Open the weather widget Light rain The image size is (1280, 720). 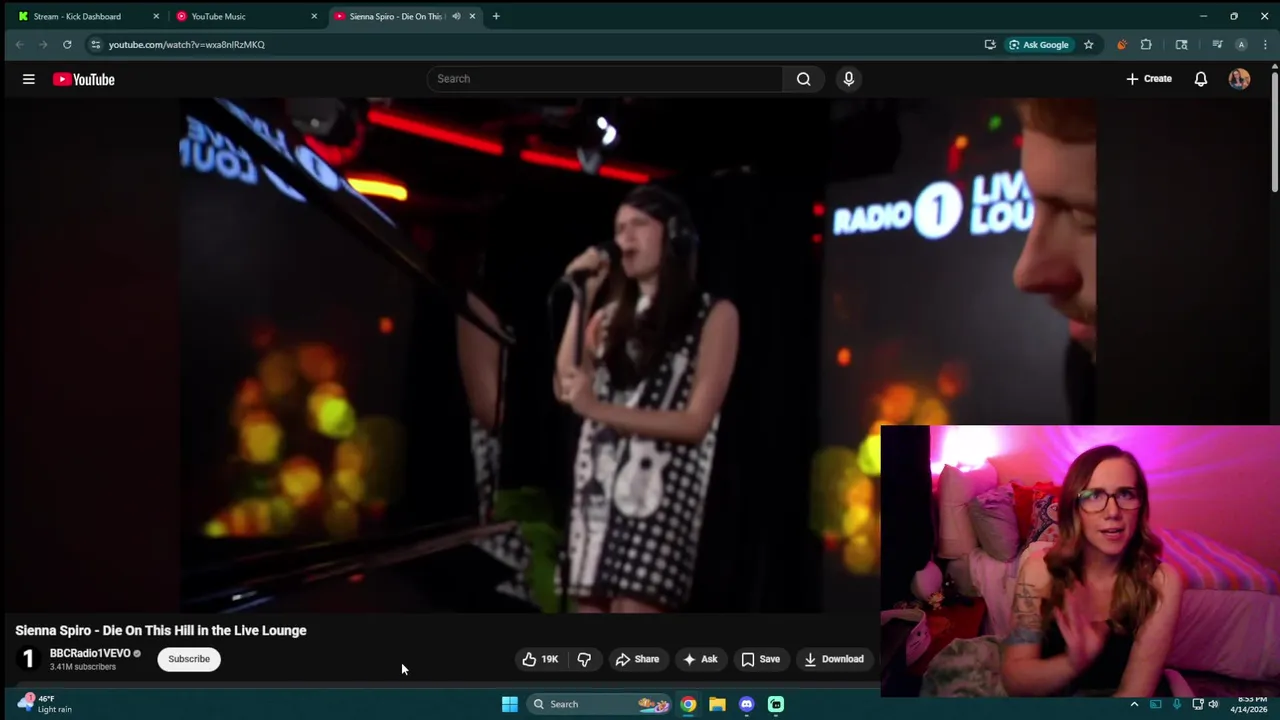tap(45, 704)
